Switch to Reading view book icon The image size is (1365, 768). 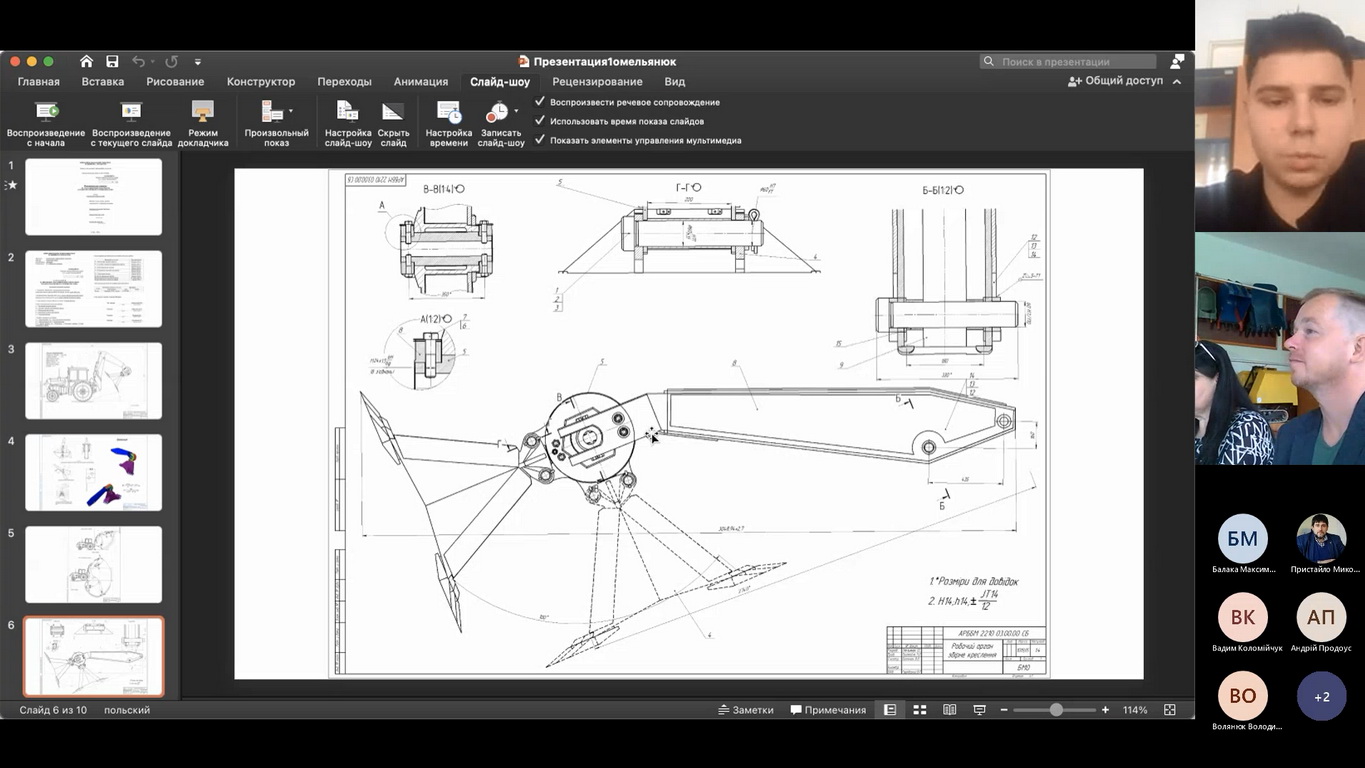pyautogui.click(x=950, y=710)
